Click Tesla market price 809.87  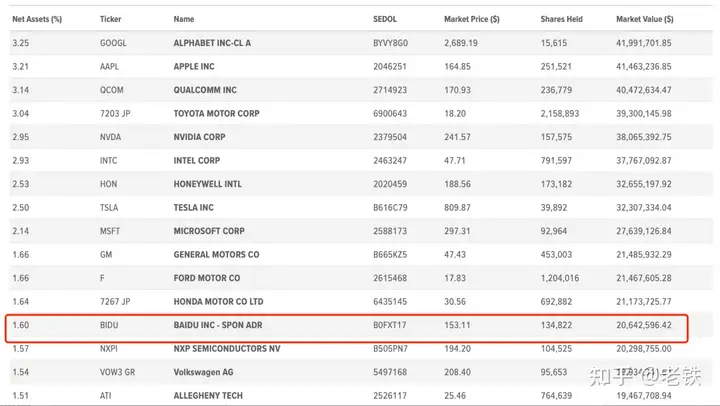[x=457, y=208]
